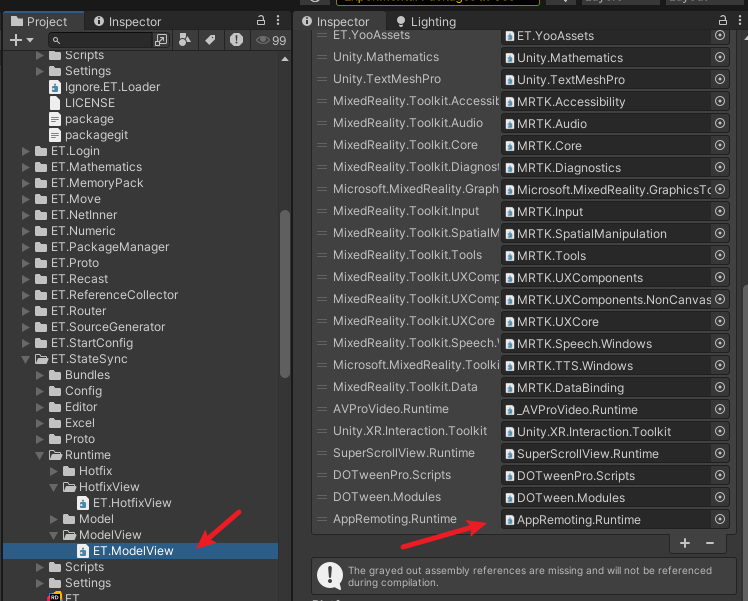Open object picker for _AVProVideo.Runtime
Viewport: 748px width, 601px height.
720,409
